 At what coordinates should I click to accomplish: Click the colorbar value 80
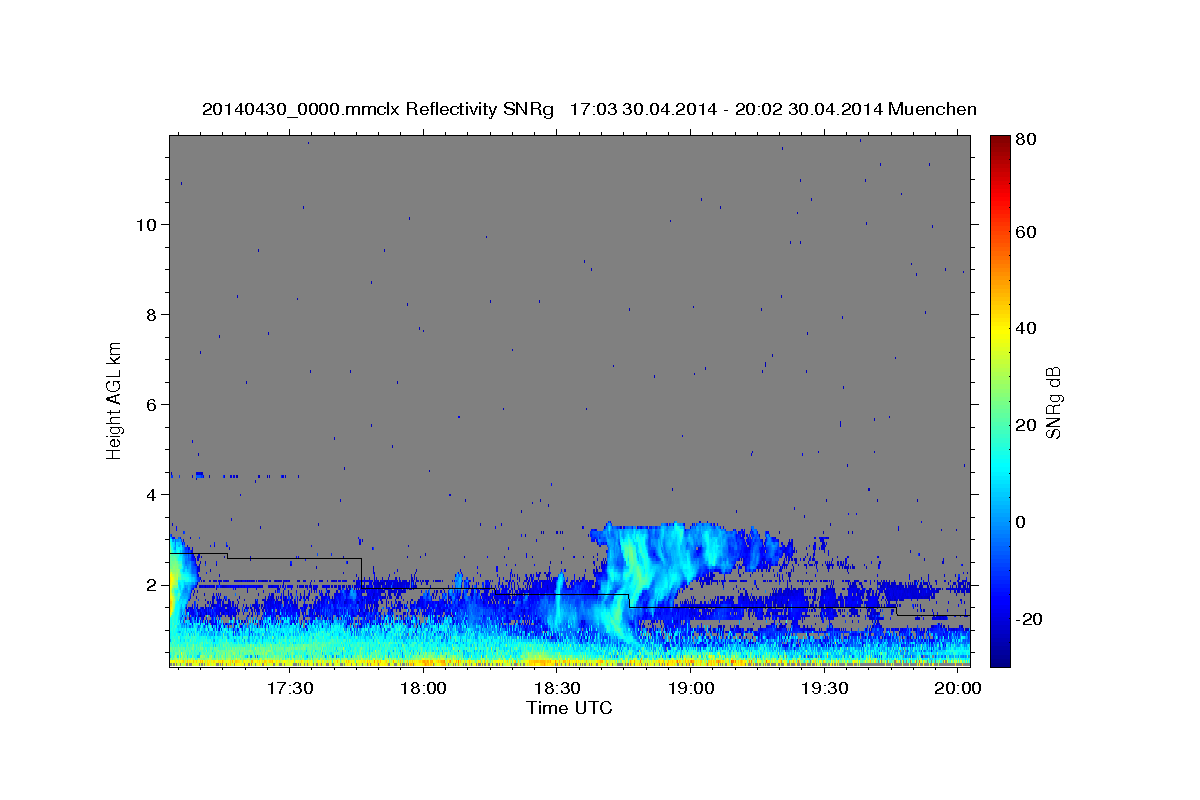(x=1026, y=141)
